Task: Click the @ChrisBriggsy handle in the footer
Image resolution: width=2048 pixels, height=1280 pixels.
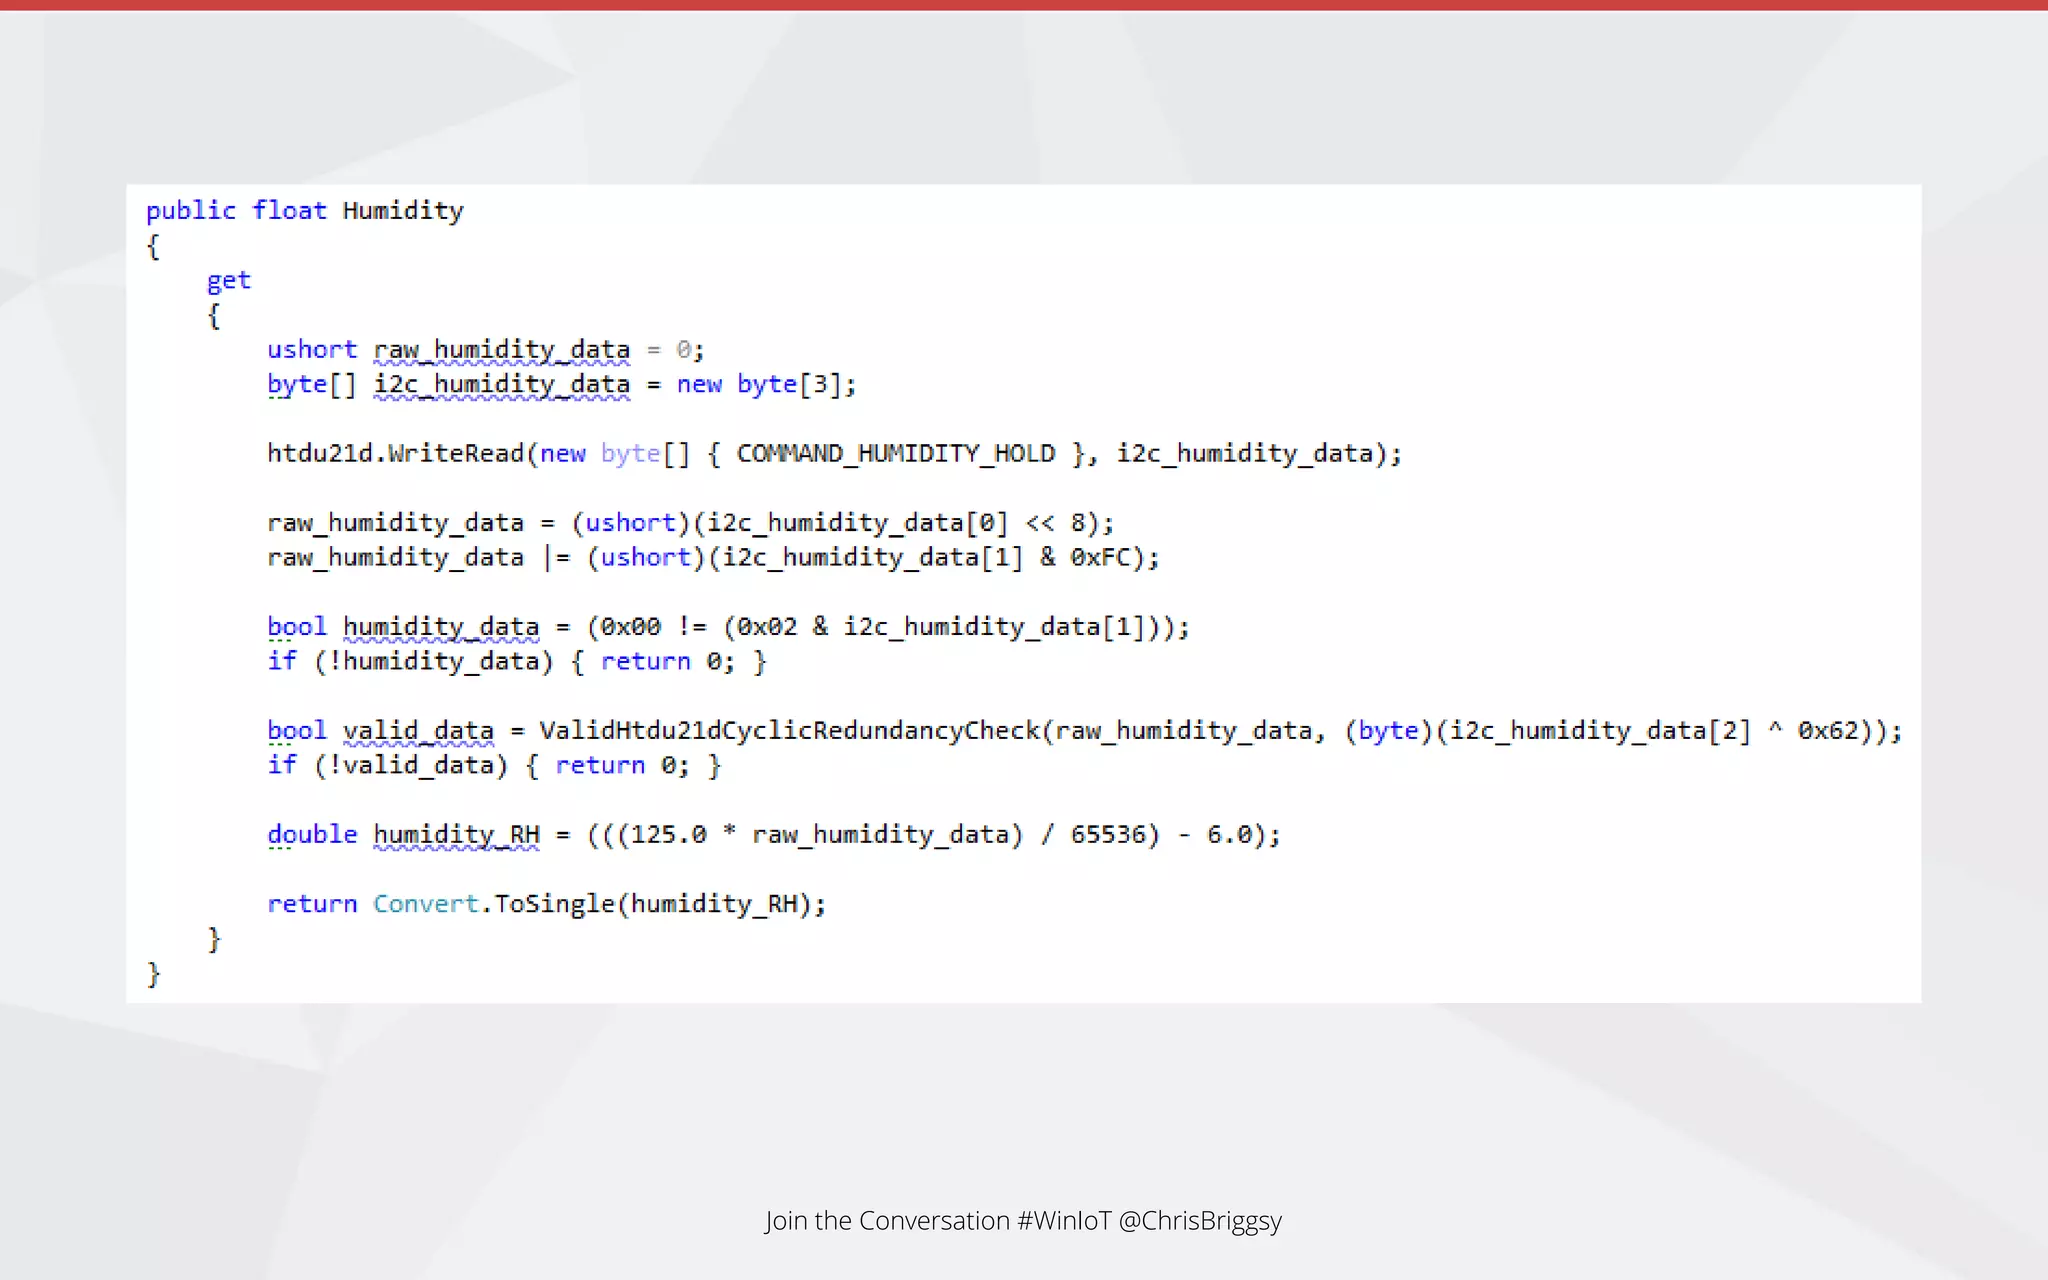Action: coord(1199,1221)
